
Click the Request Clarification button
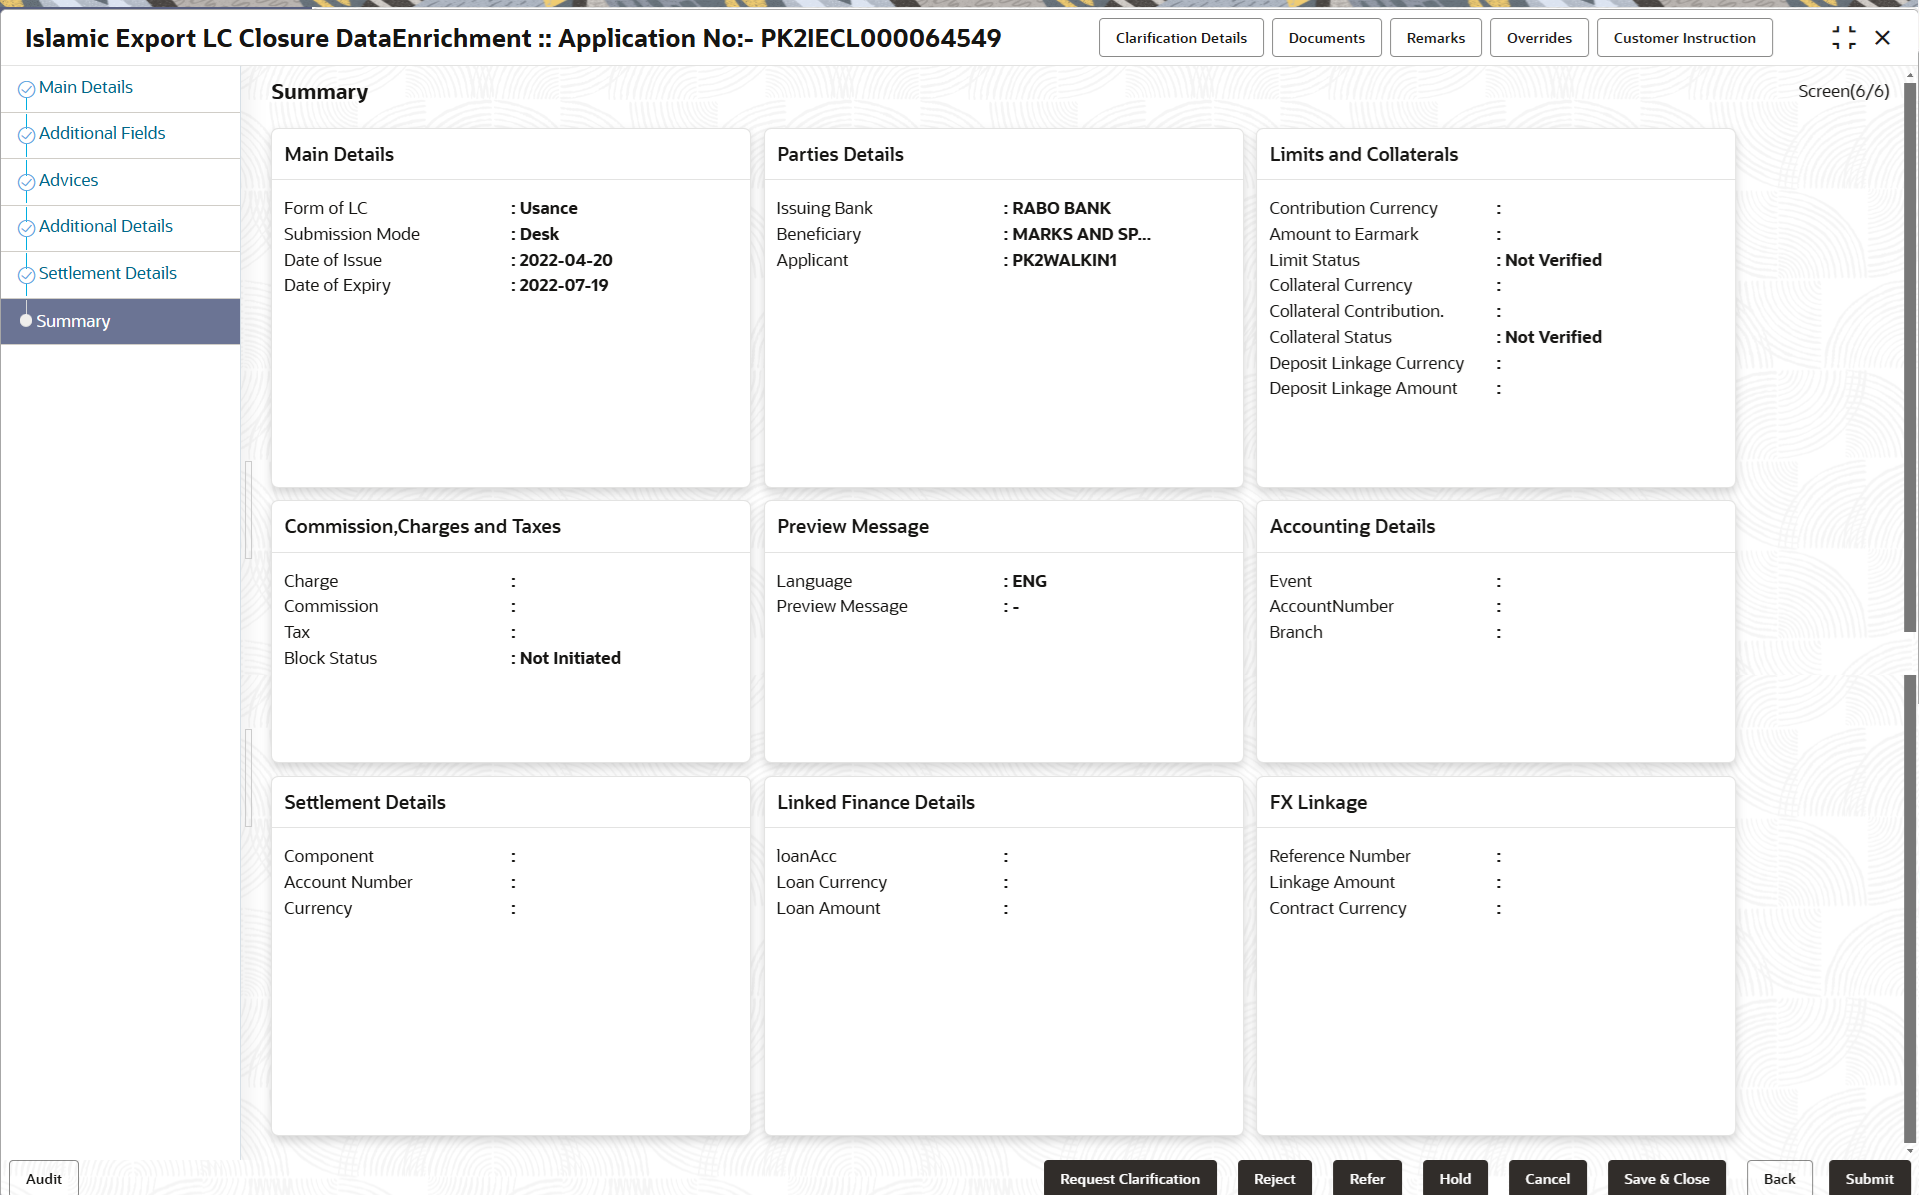1129,1178
